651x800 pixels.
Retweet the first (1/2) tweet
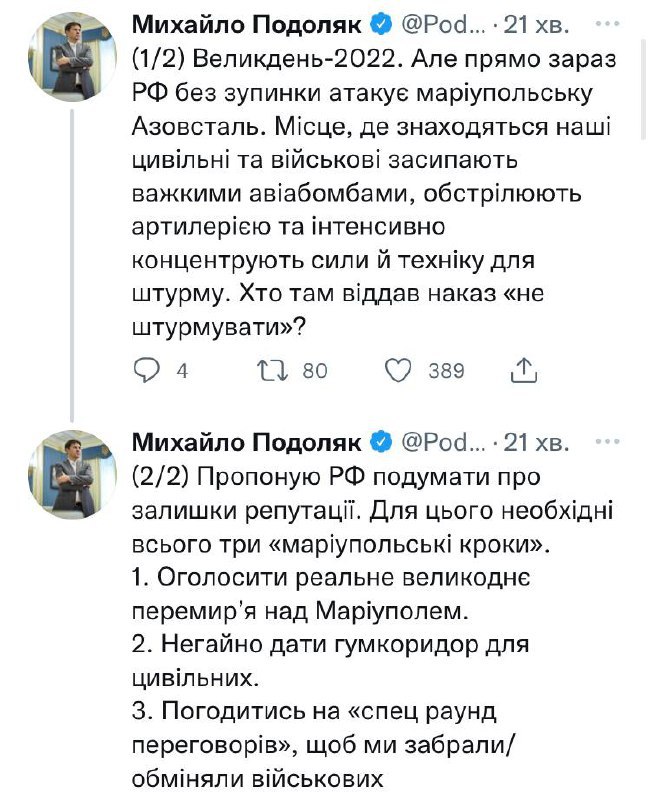[x=271, y=371]
